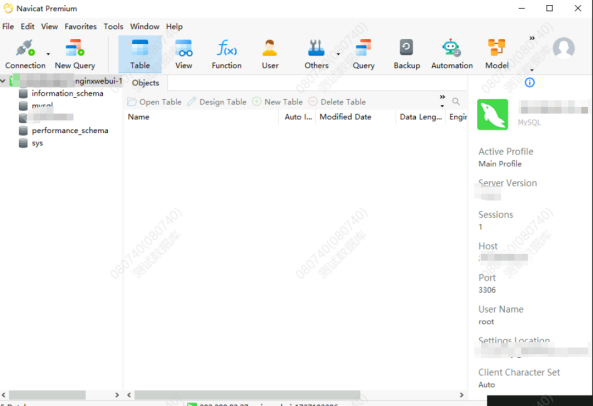Collapse the nginxwebui-1 connection node
Image resolution: width=593 pixels, height=406 pixels.
pos(3,81)
